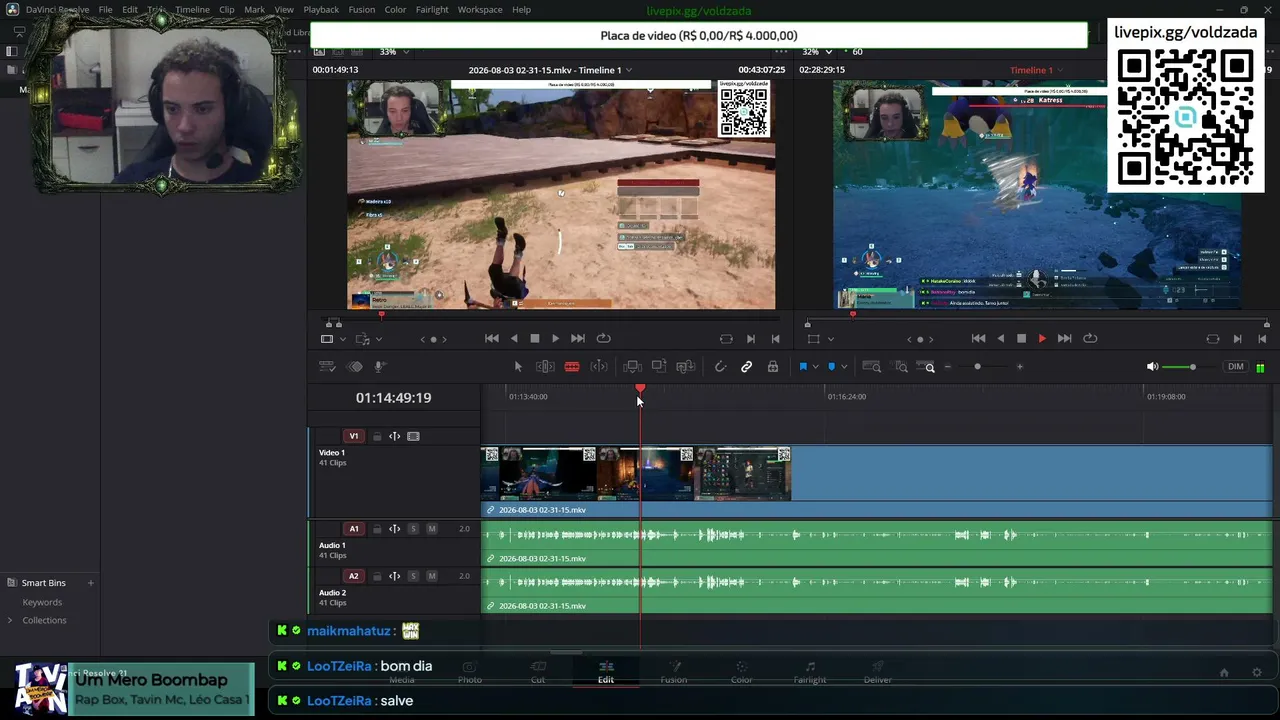
Task: Click the Overwrite Clip icon
Action: click(x=659, y=367)
